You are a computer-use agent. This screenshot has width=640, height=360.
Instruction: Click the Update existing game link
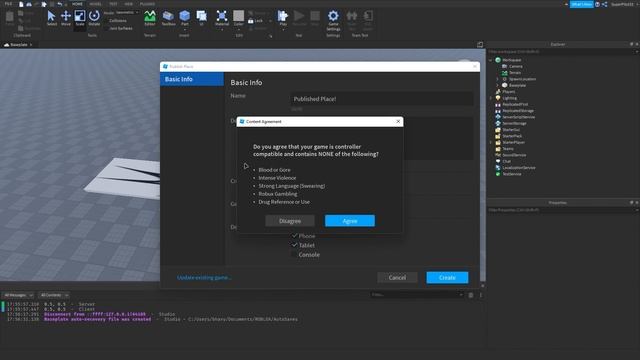pos(204,278)
